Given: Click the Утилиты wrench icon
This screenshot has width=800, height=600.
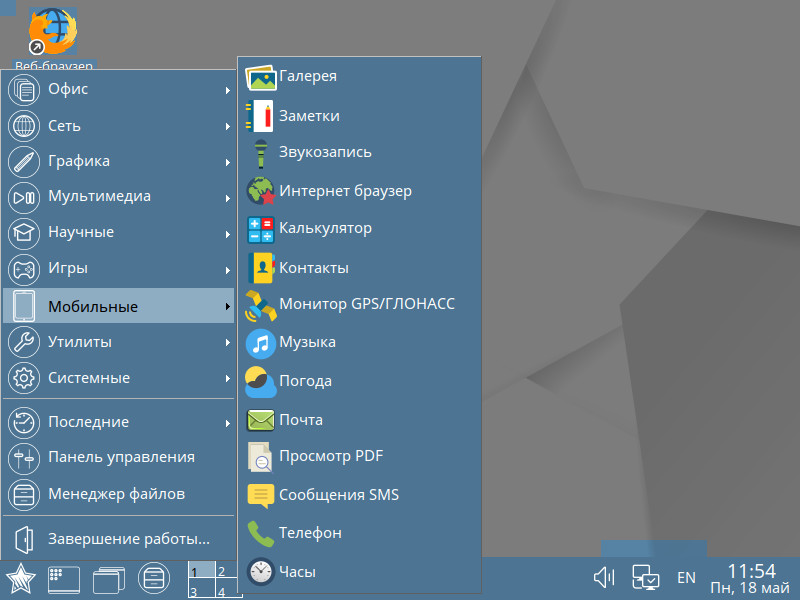Looking at the screenshot, I should click(x=24, y=342).
